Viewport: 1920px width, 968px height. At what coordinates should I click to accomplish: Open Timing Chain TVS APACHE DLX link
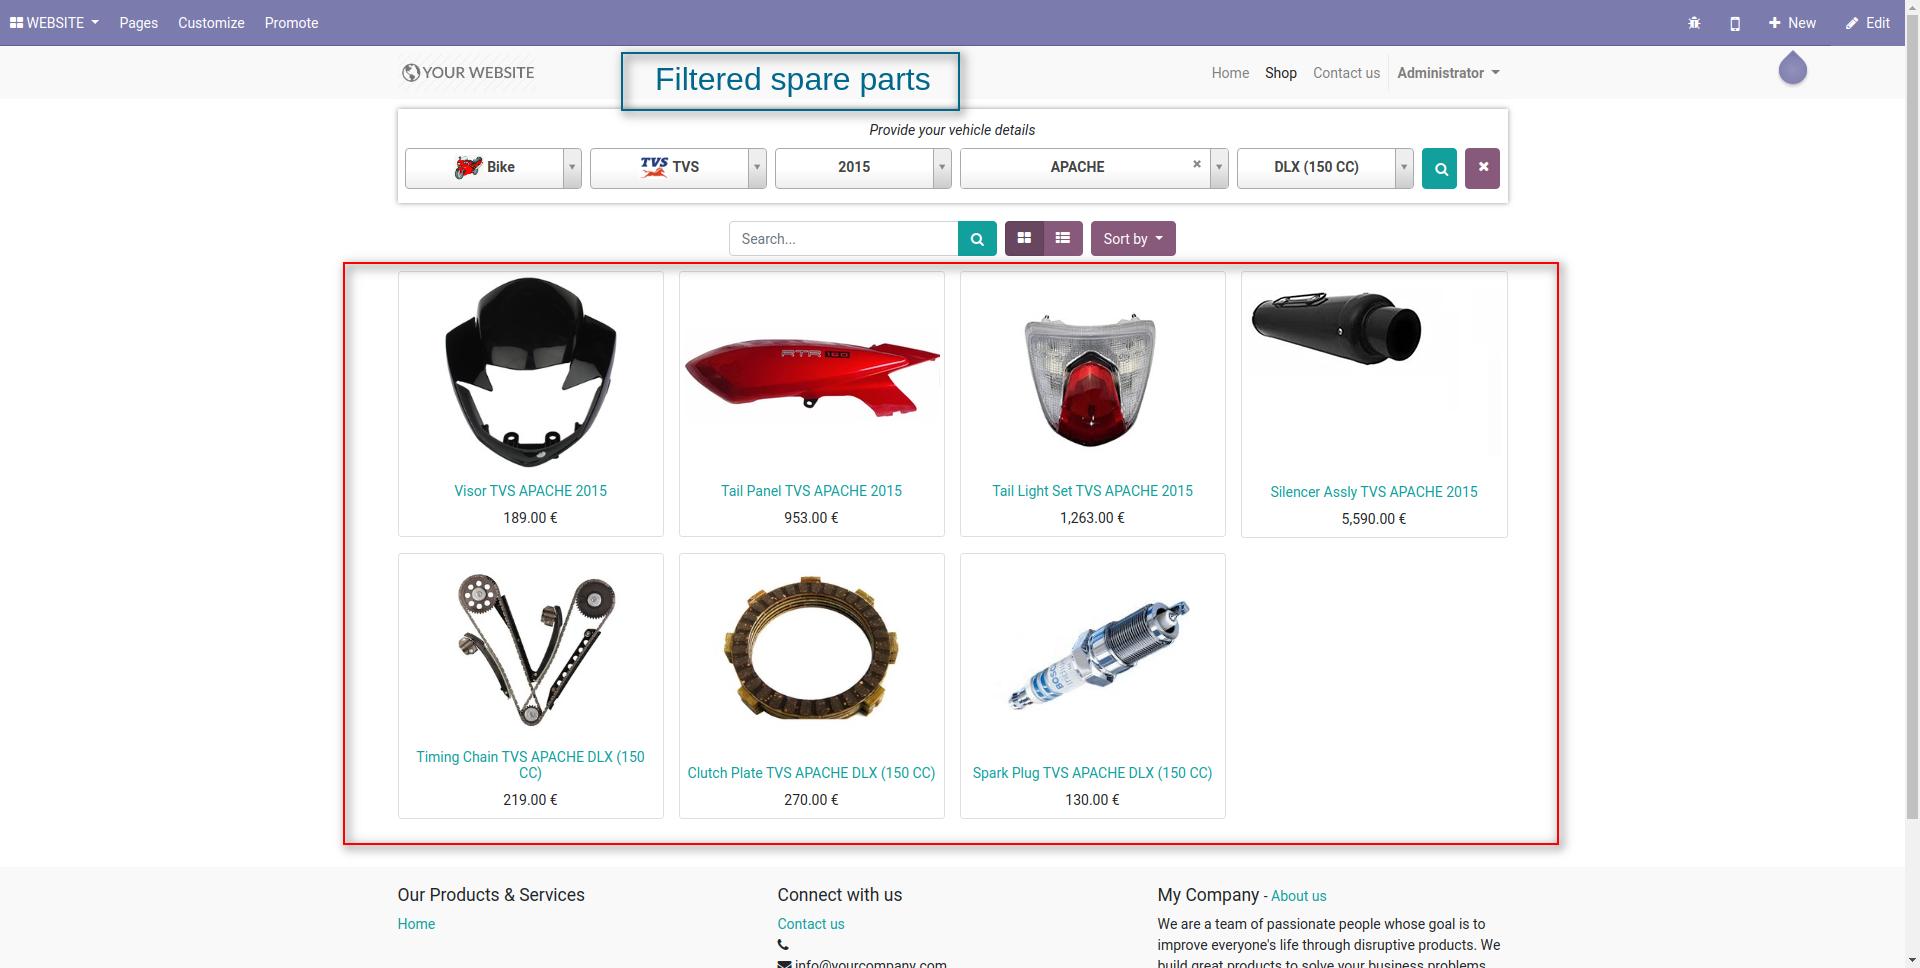tap(530, 765)
